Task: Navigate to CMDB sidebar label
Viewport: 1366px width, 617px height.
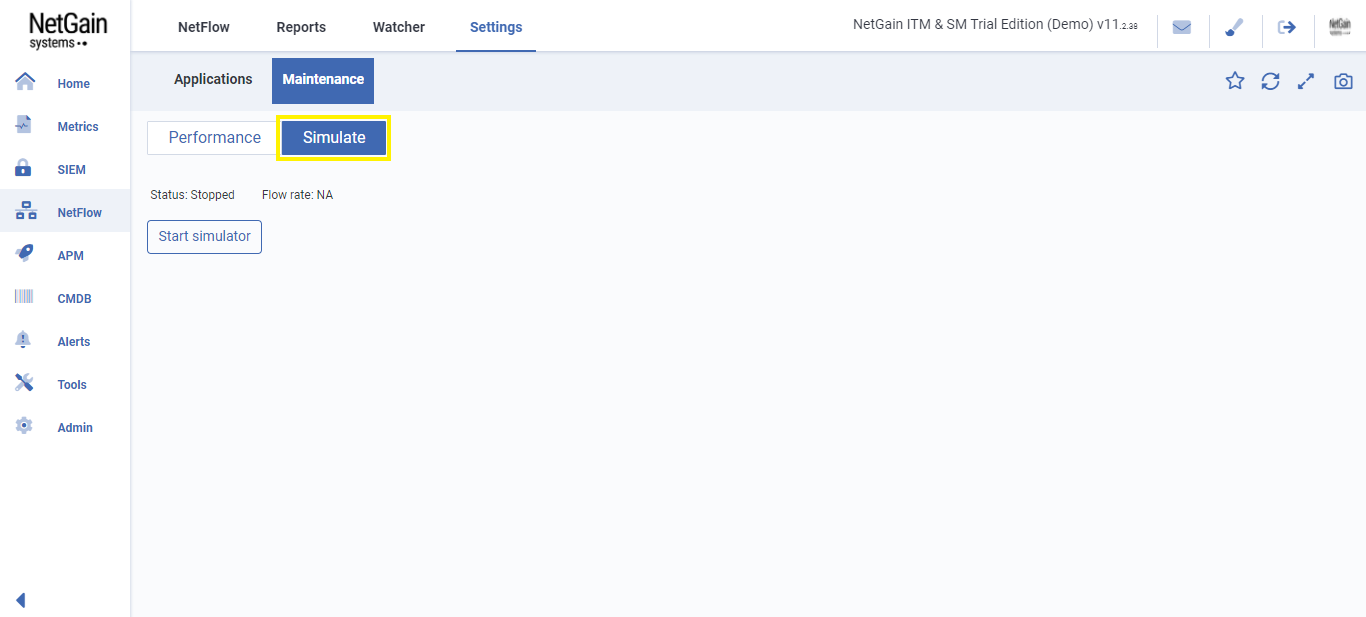Action: coord(75,299)
